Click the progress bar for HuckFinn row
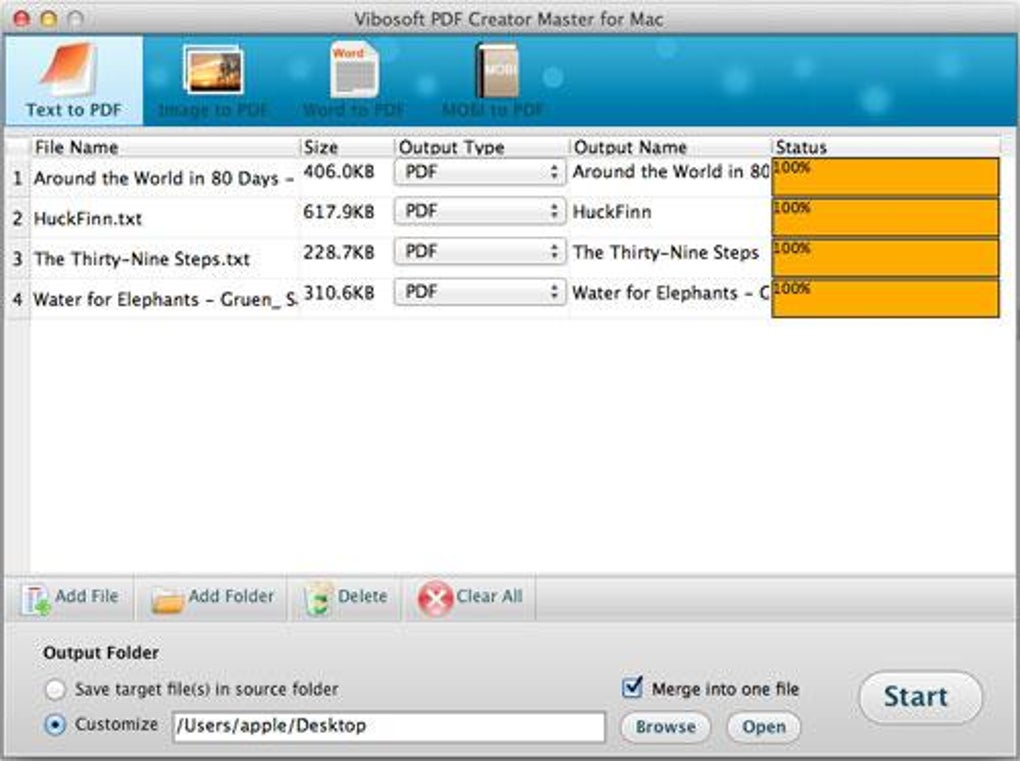Image resolution: width=1020 pixels, height=761 pixels. (x=885, y=217)
